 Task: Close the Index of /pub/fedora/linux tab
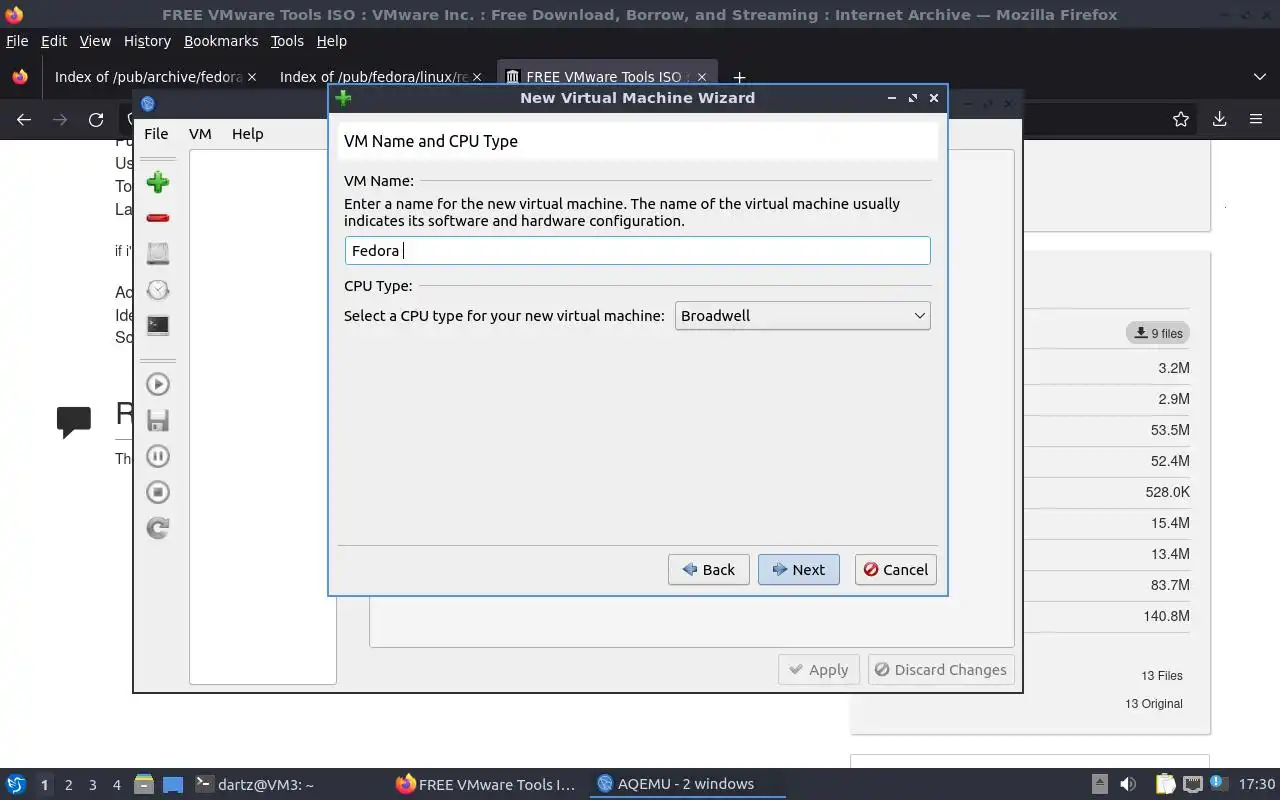click(477, 77)
